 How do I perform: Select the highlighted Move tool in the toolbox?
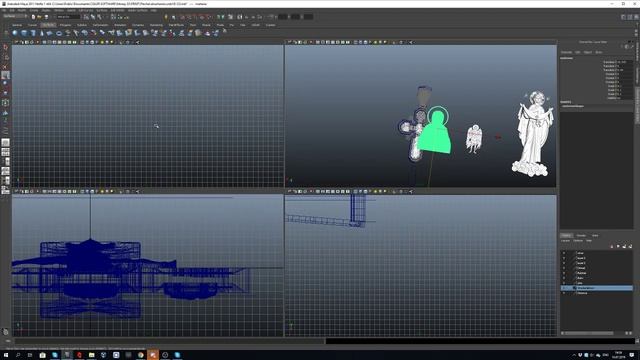(5, 75)
